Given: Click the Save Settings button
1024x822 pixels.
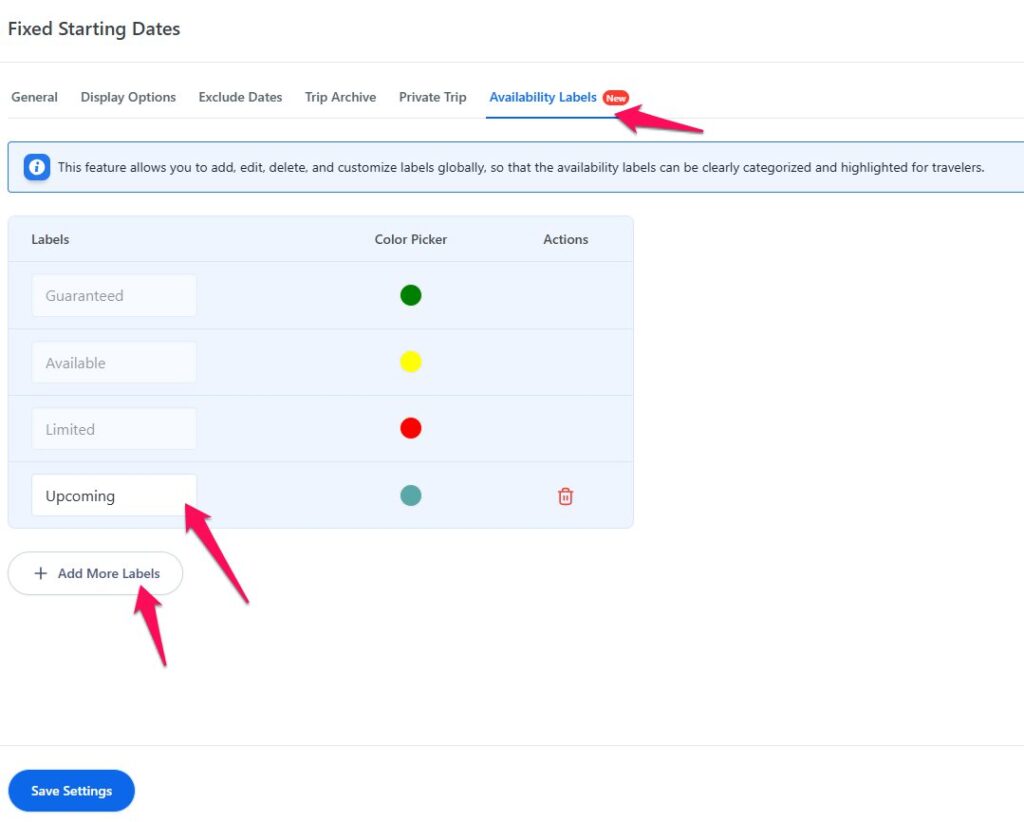Looking at the screenshot, I should [71, 791].
